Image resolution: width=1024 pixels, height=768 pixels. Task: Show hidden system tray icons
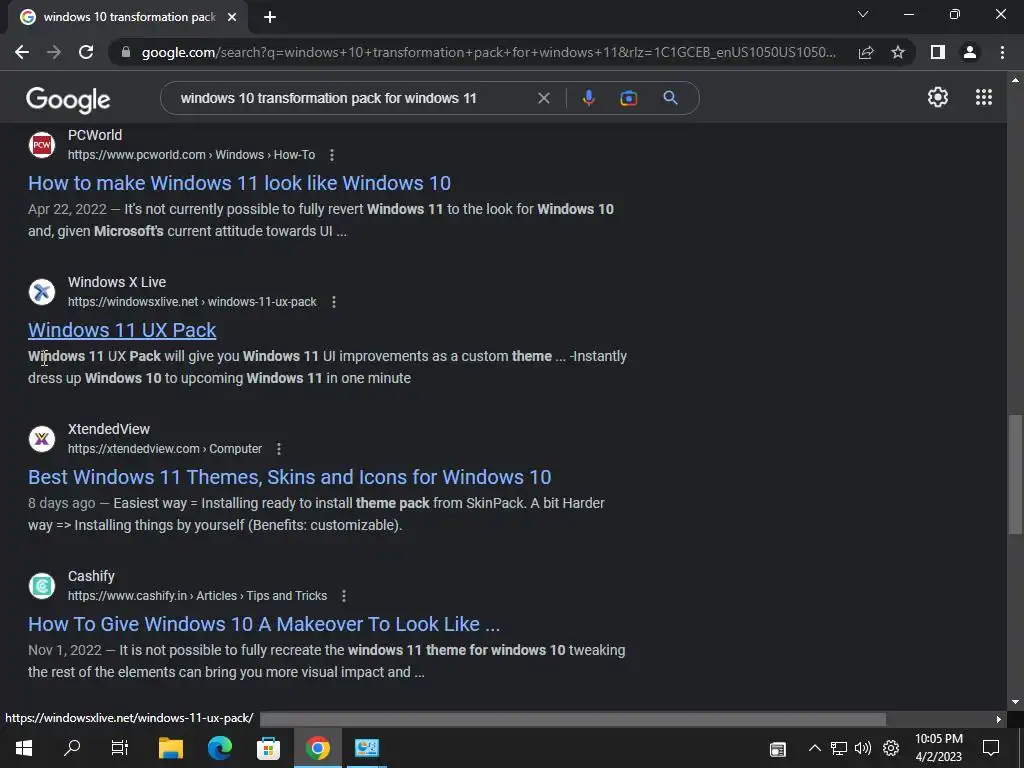[x=814, y=748]
